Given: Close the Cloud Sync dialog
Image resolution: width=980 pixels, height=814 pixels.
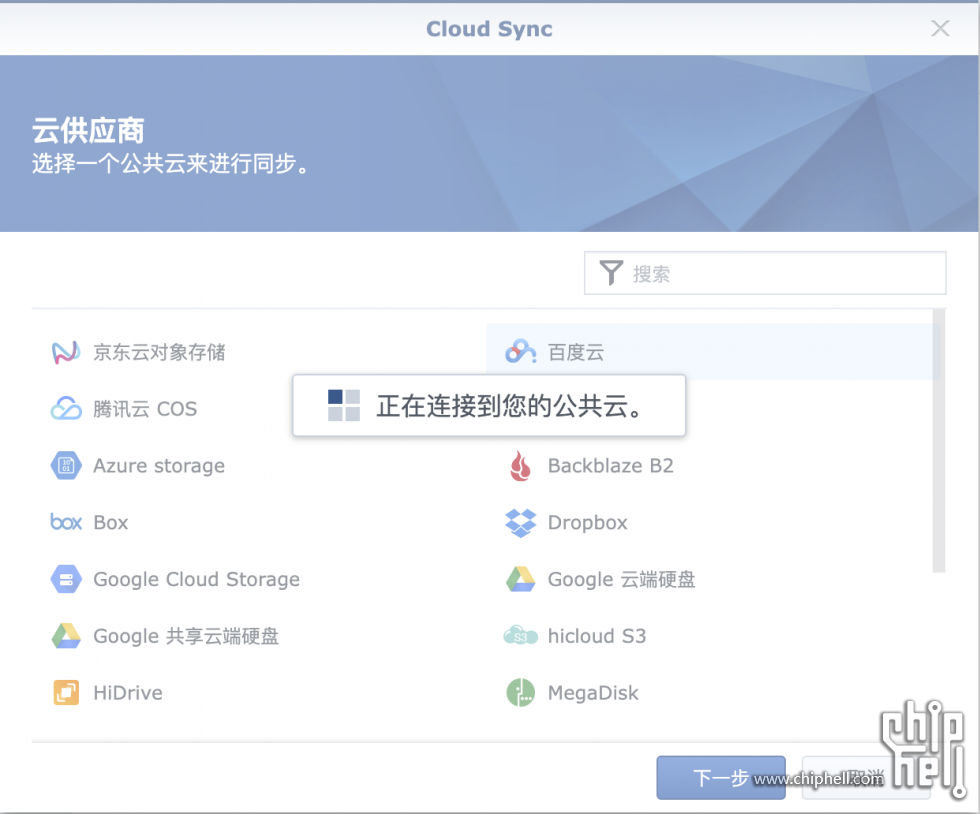Looking at the screenshot, I should (940, 28).
